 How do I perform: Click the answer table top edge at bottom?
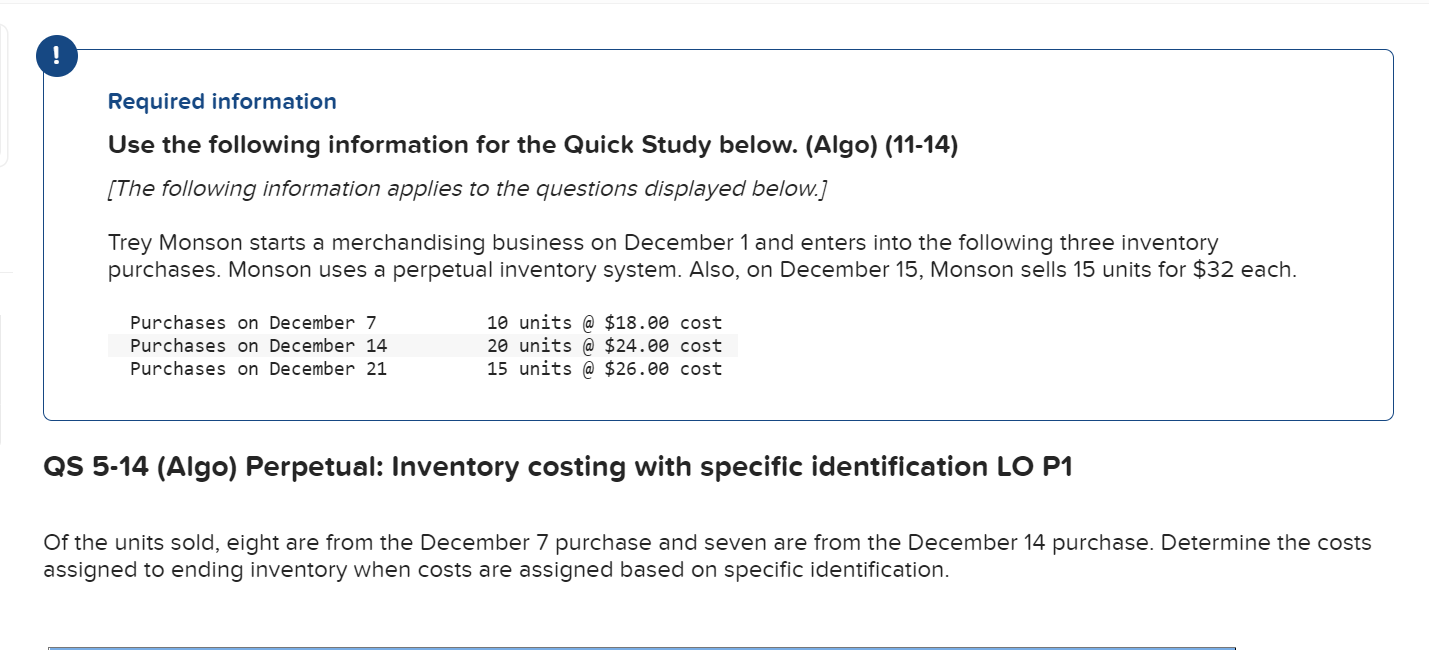click(x=642, y=647)
